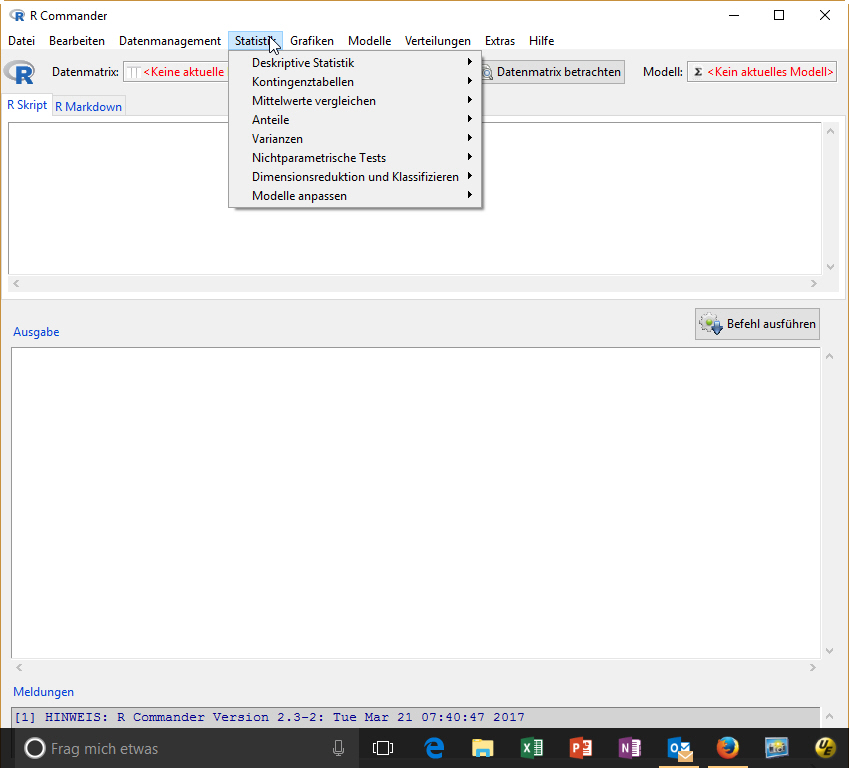Screen dimensions: 849x777
Task: Open OneNote from the taskbar
Action: 630,748
